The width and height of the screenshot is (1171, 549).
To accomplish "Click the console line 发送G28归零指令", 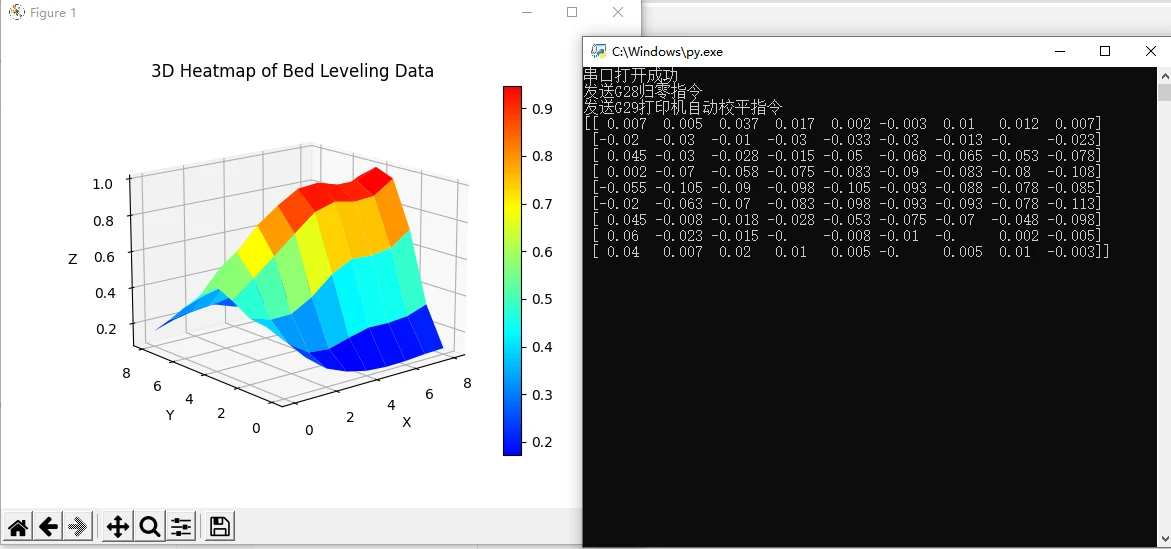I will [643, 91].
